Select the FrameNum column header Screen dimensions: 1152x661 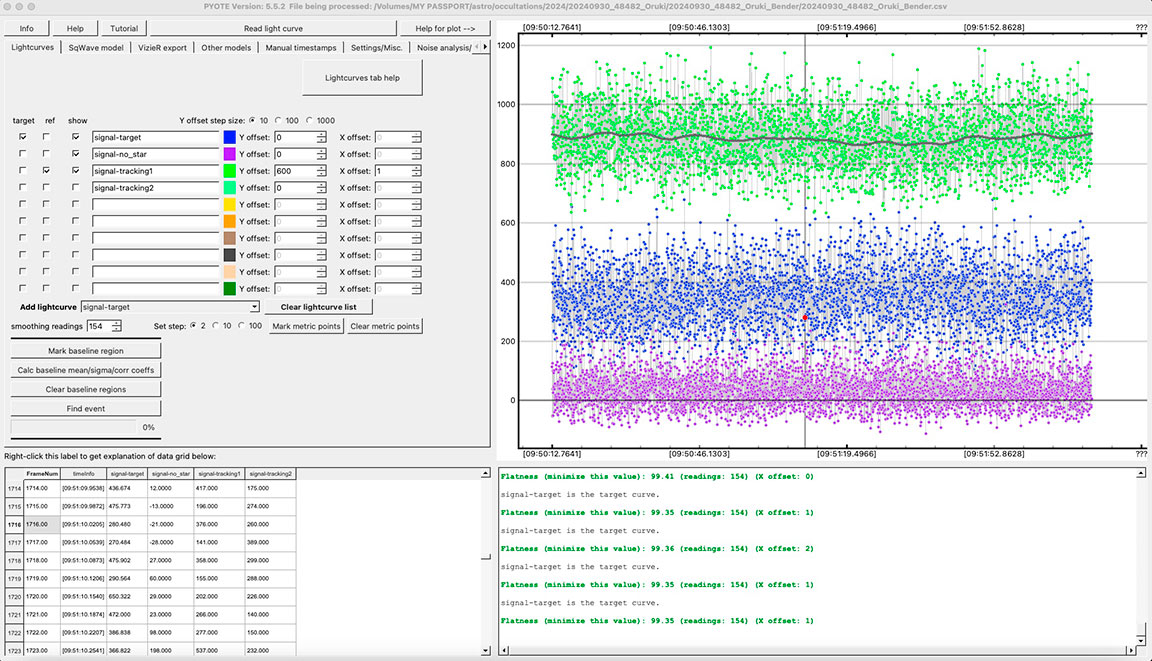coord(42,474)
